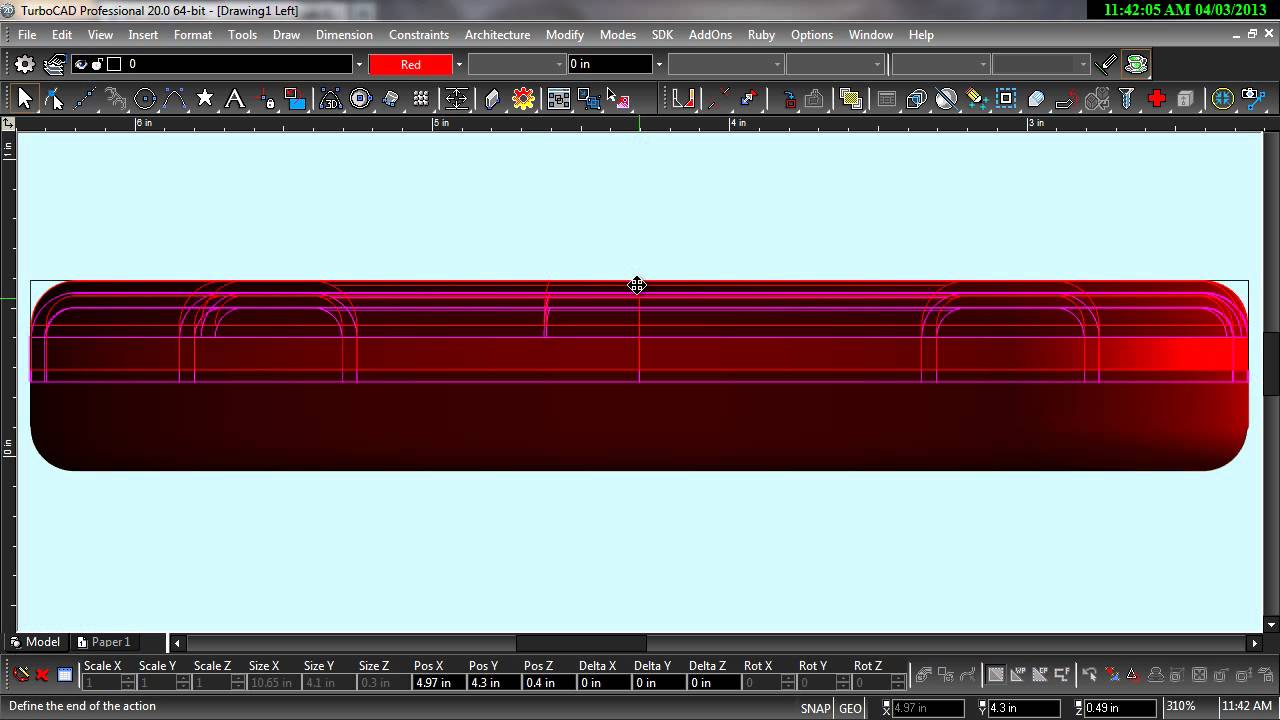
Task: Switch to the Model tab
Action: (36, 642)
